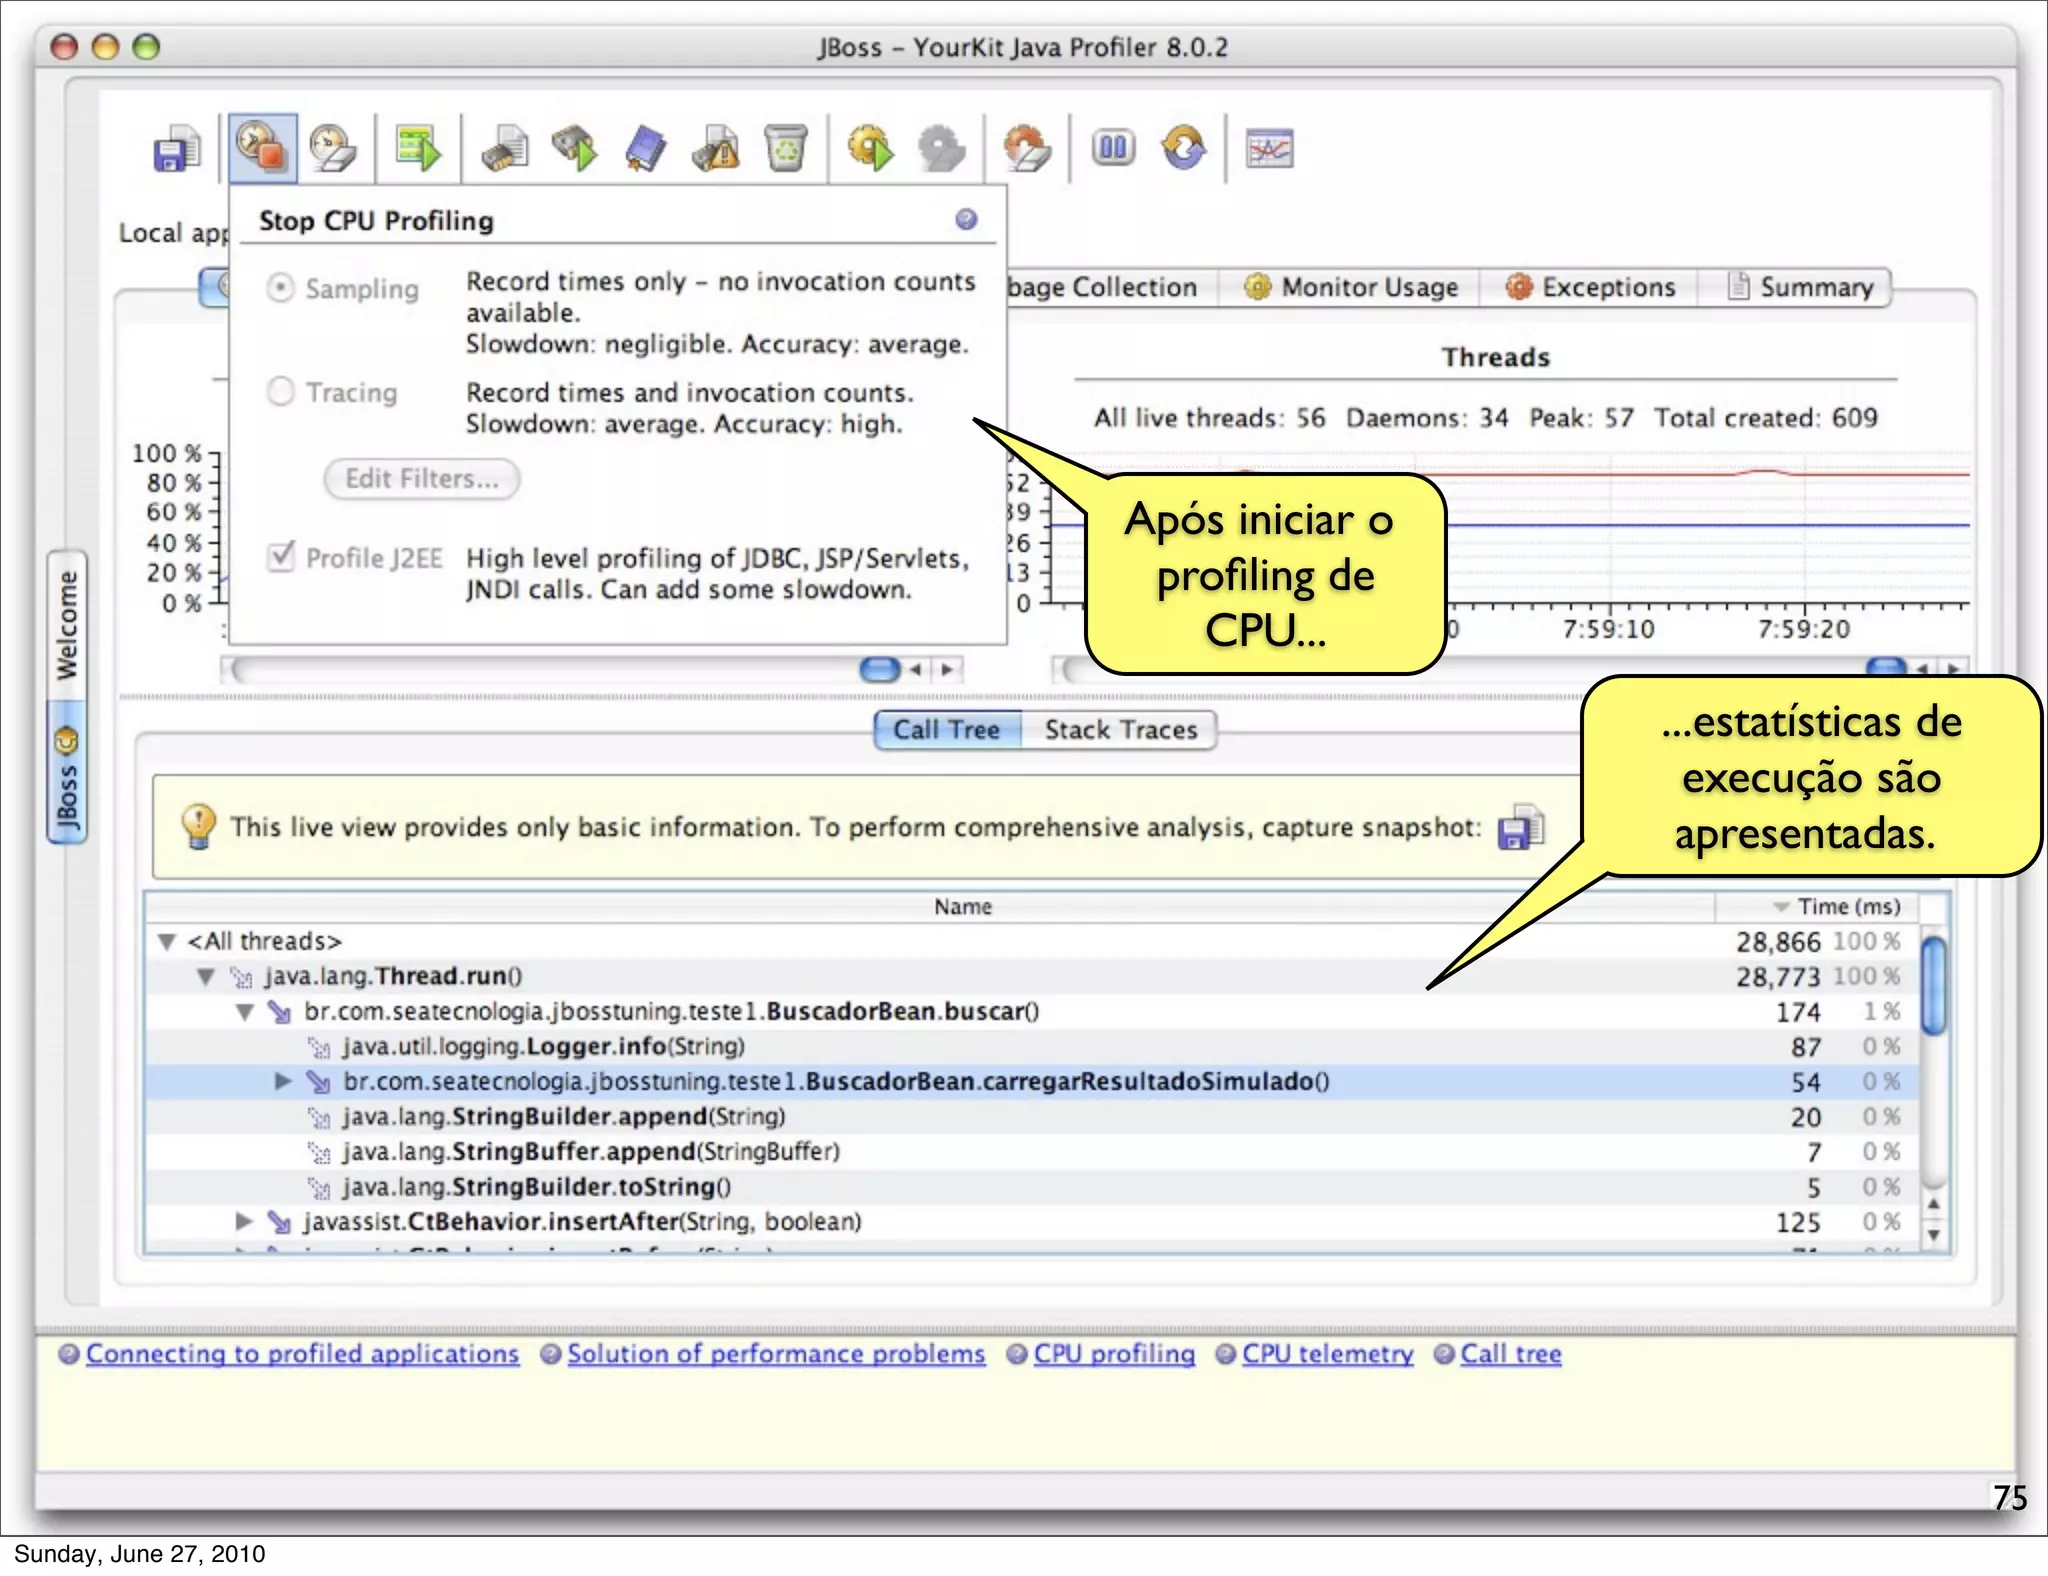Screen dimensions: 2048x1576
Task: Toggle the Profile J2EE checkbox
Action: pos(281,556)
